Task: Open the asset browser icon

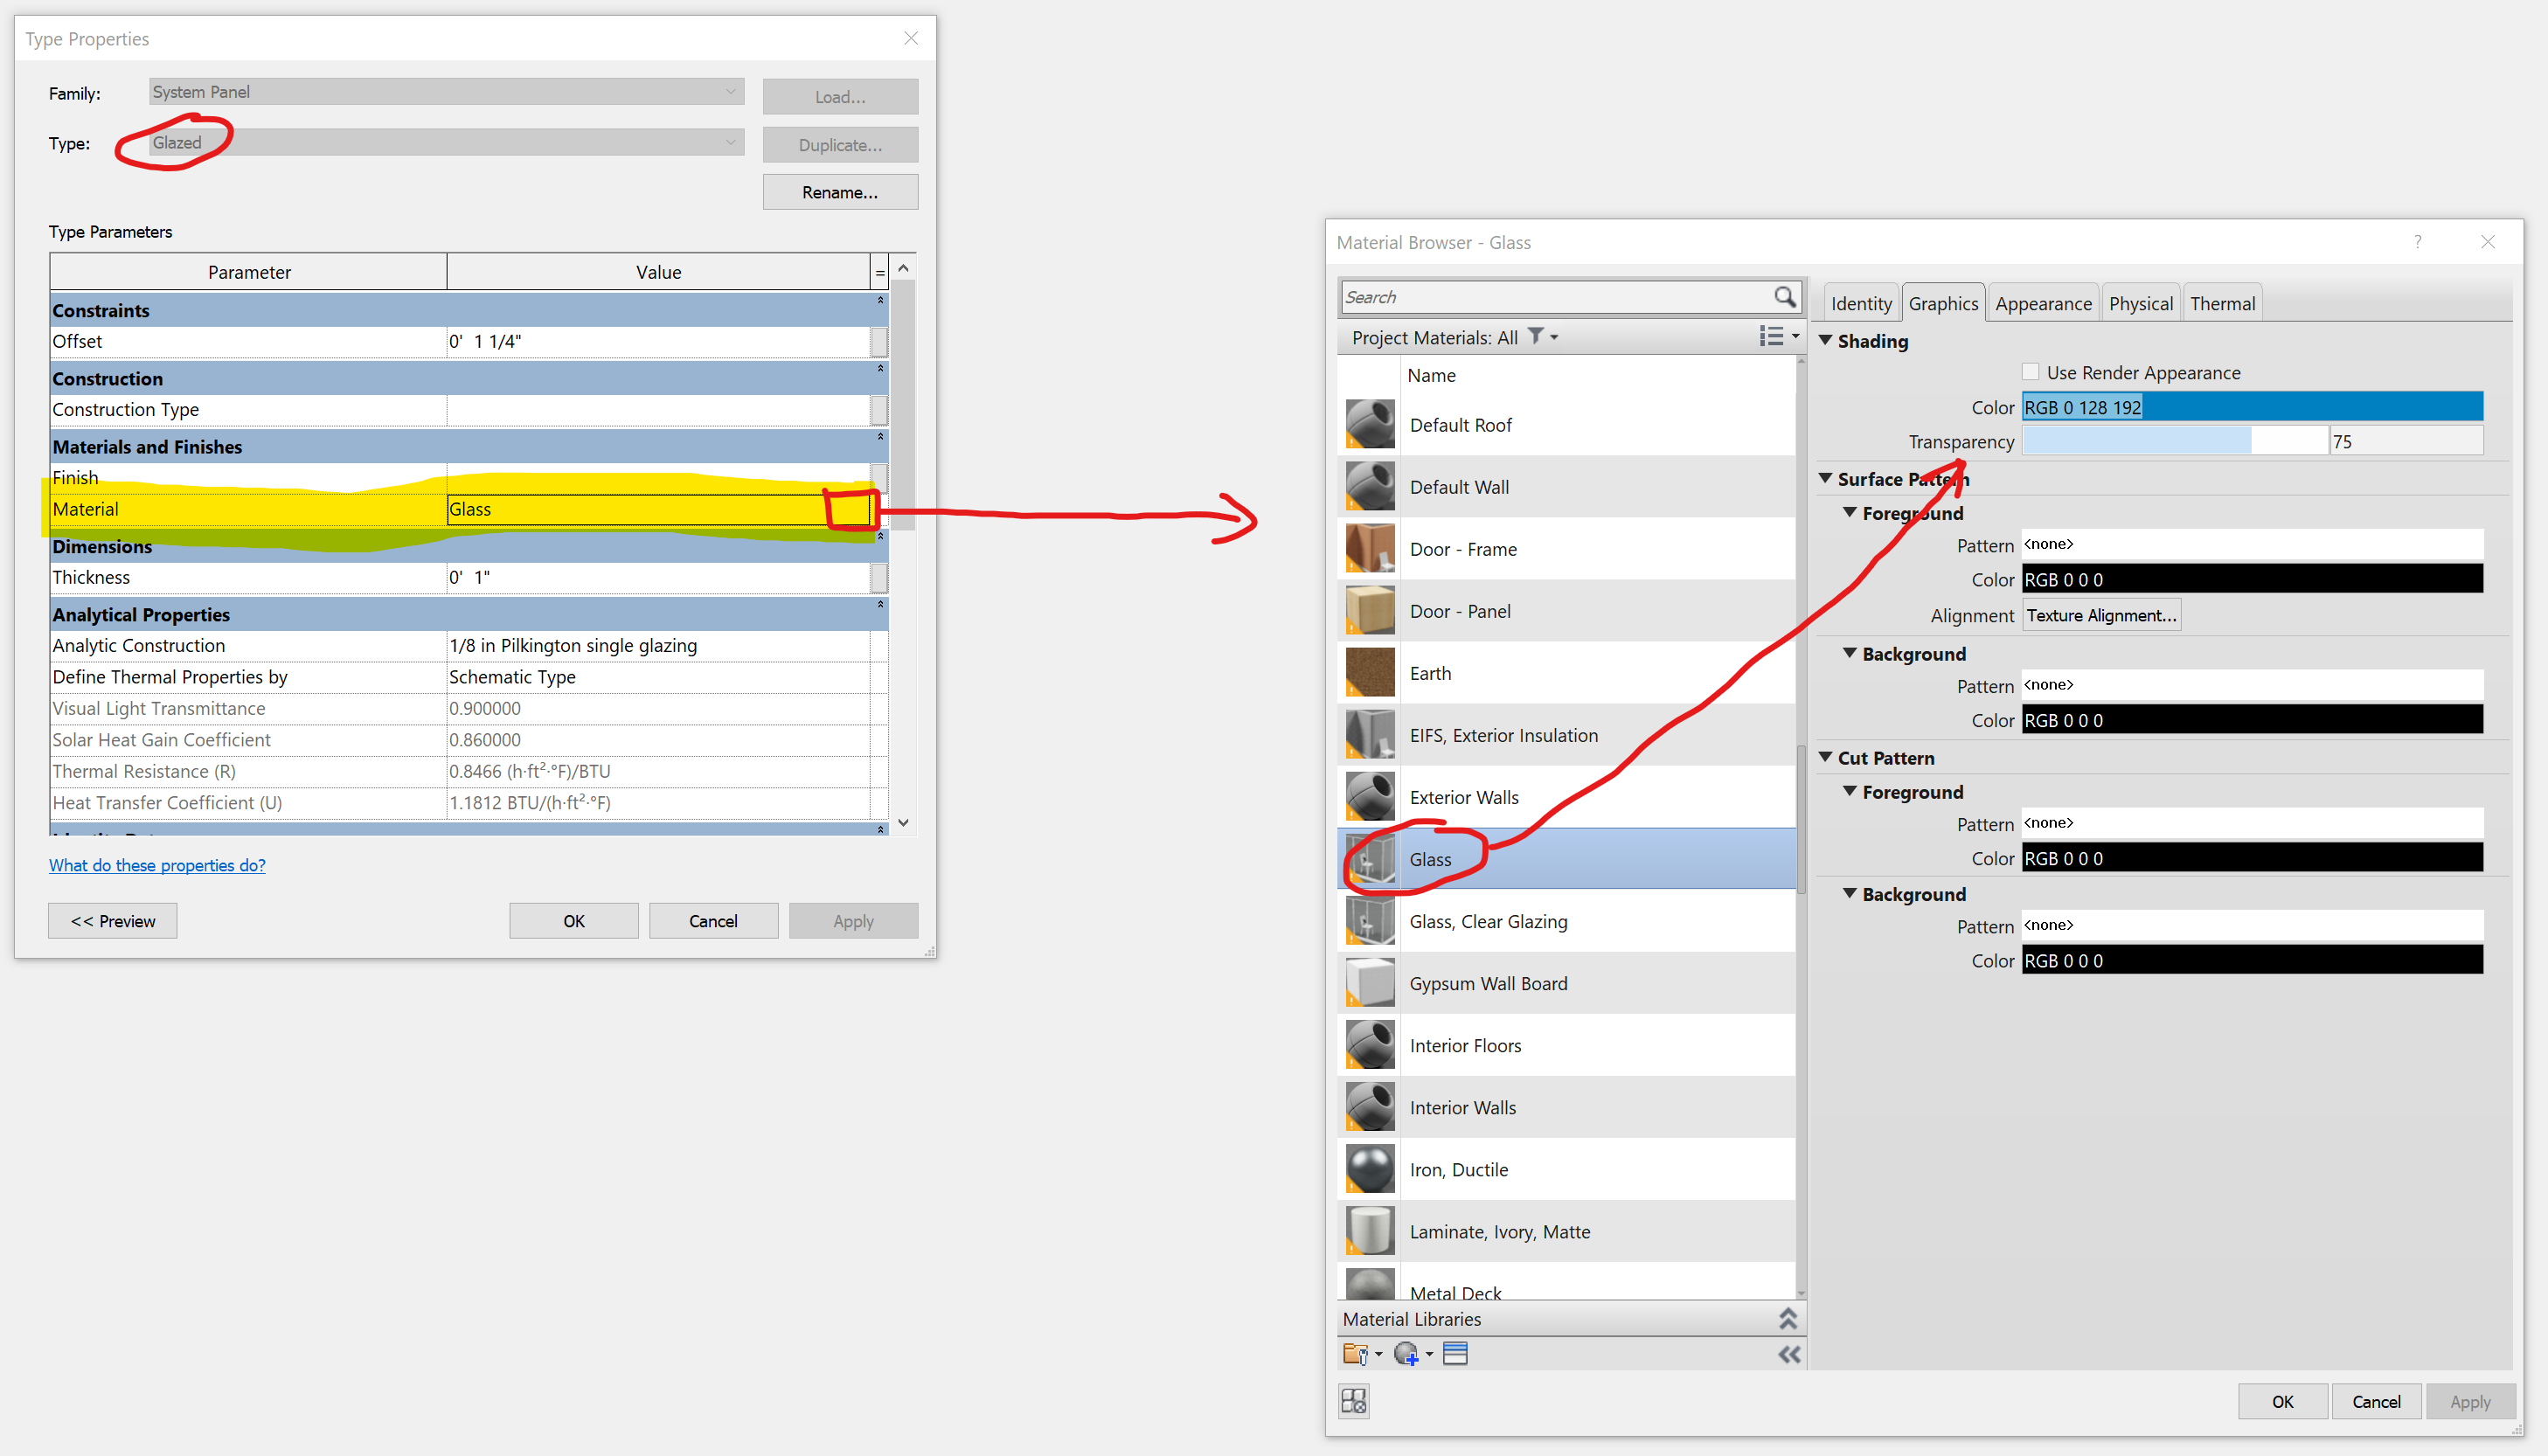Action: tap(1455, 1354)
